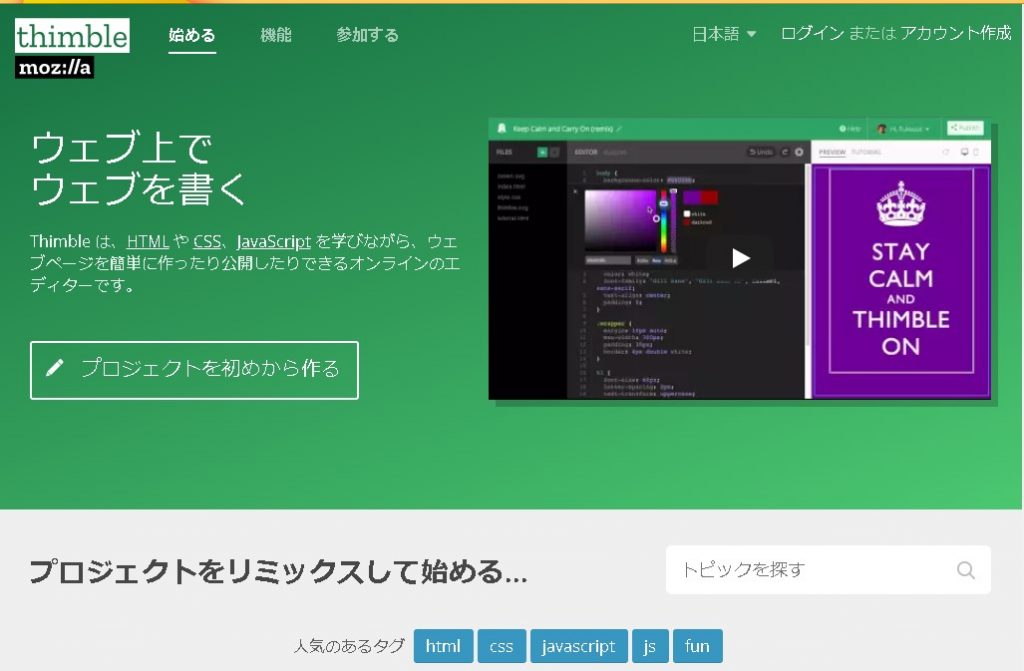
Task: Open the HTML link in the description
Action: tap(147, 242)
